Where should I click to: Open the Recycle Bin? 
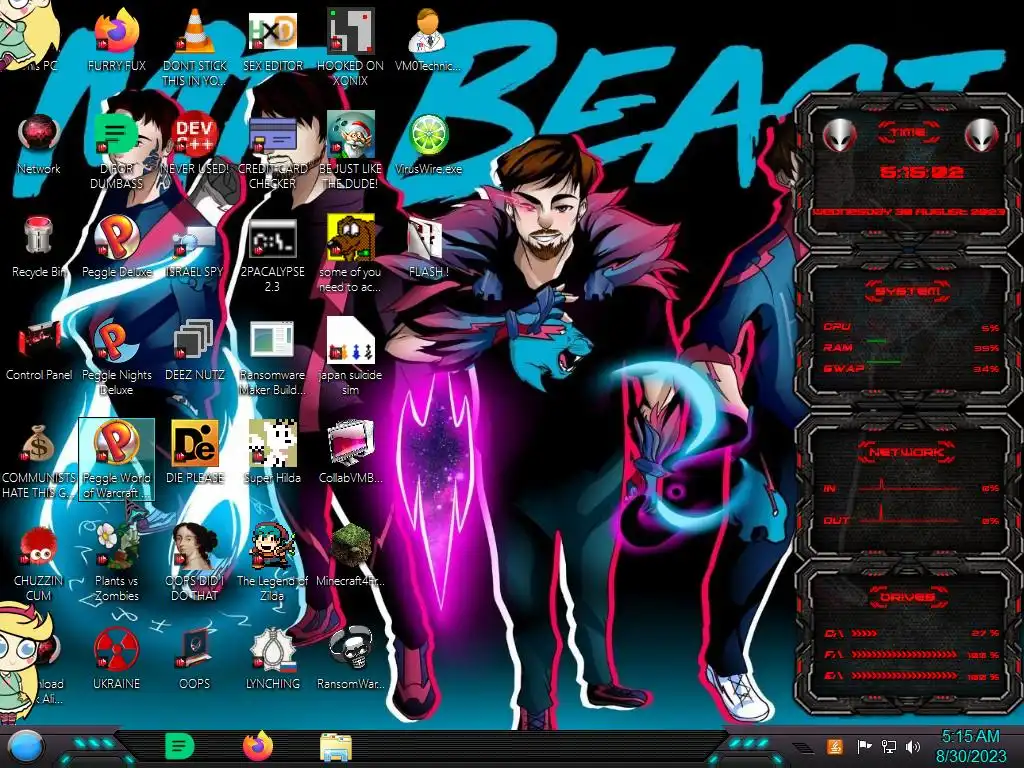pyautogui.click(x=39, y=235)
